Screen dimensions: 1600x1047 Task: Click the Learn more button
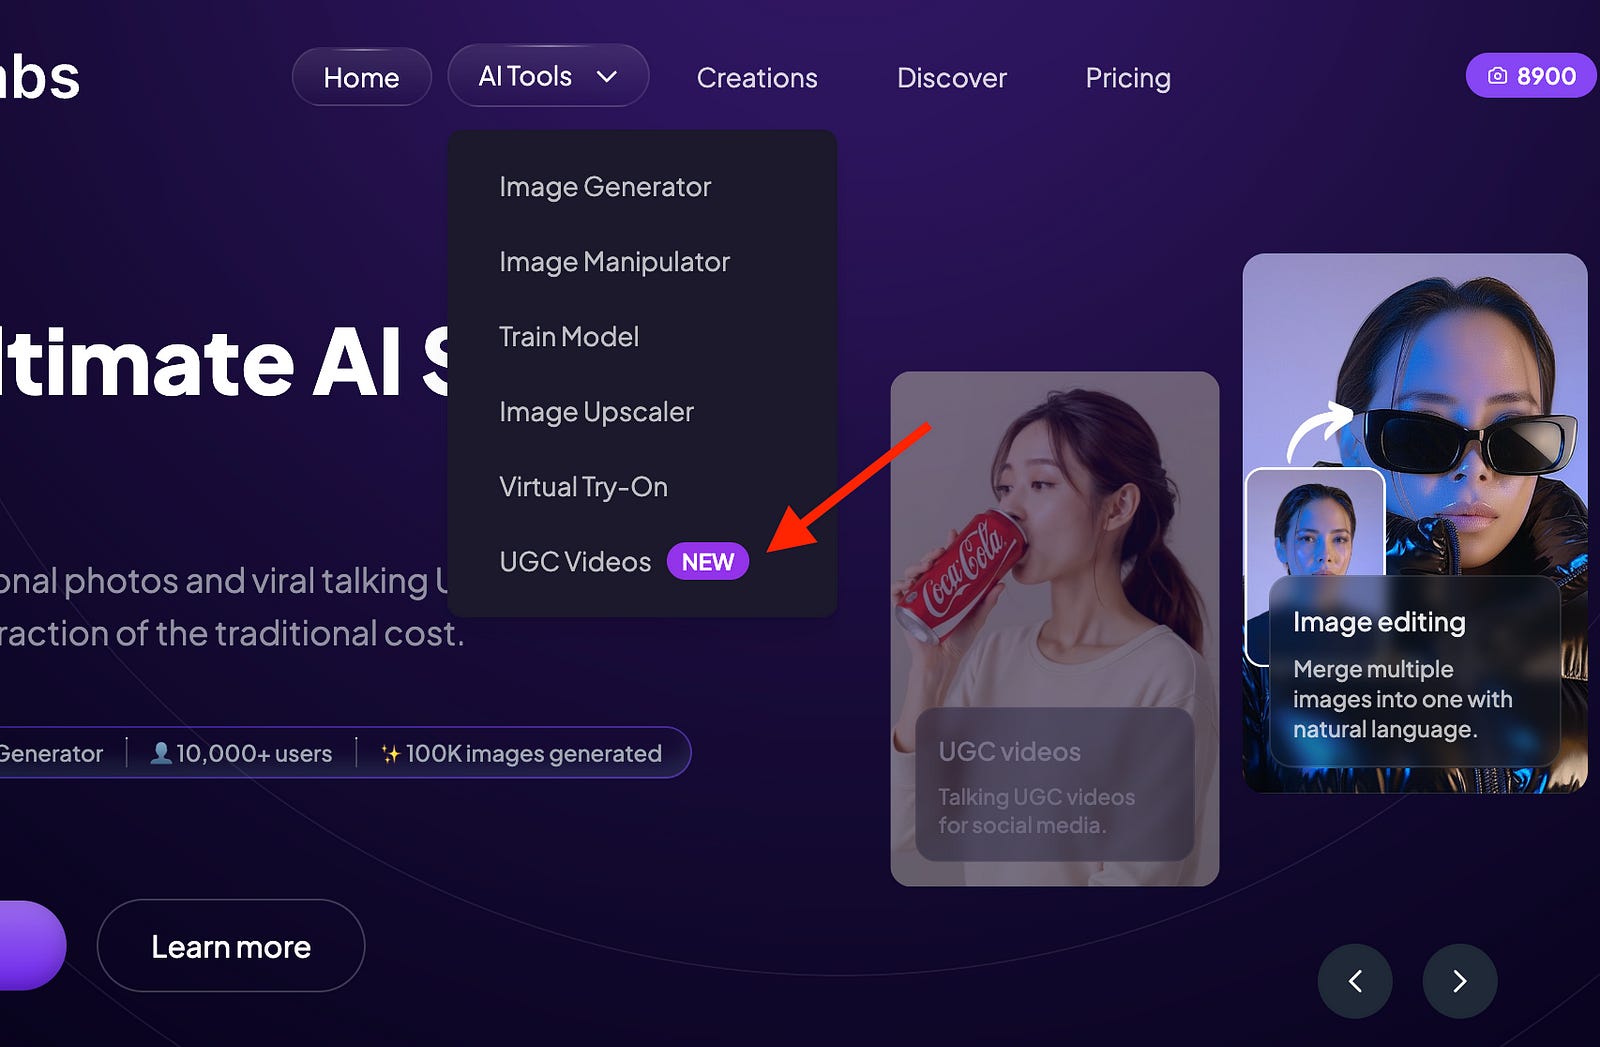coord(231,946)
